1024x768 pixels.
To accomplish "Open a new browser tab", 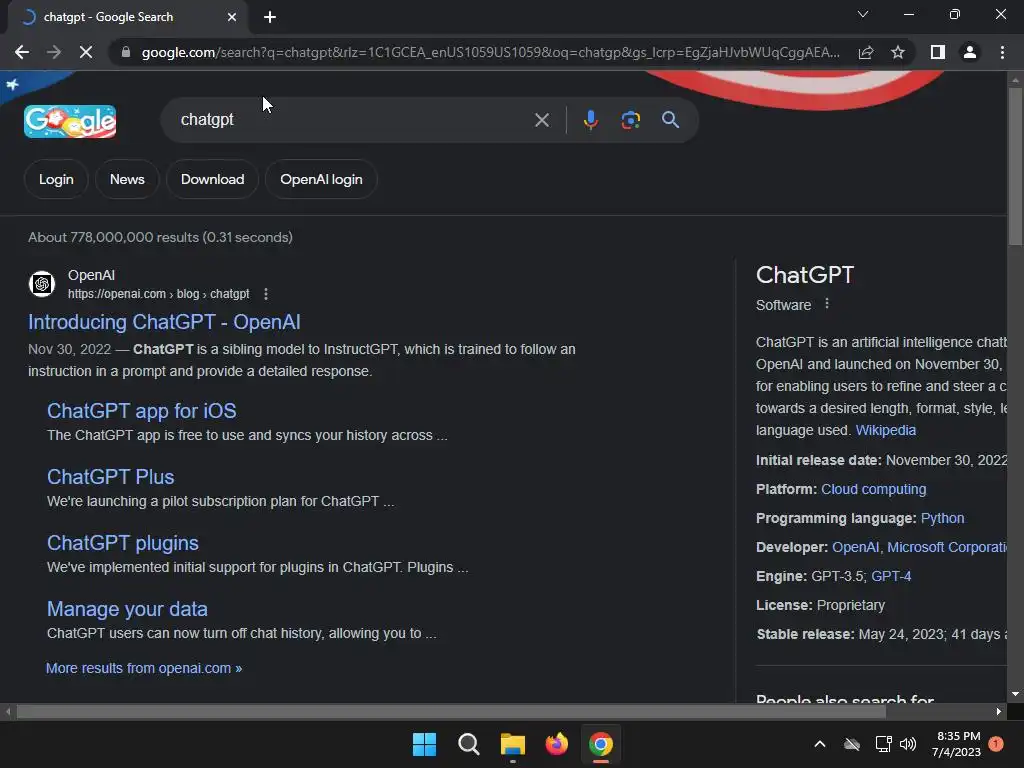I will tap(270, 17).
